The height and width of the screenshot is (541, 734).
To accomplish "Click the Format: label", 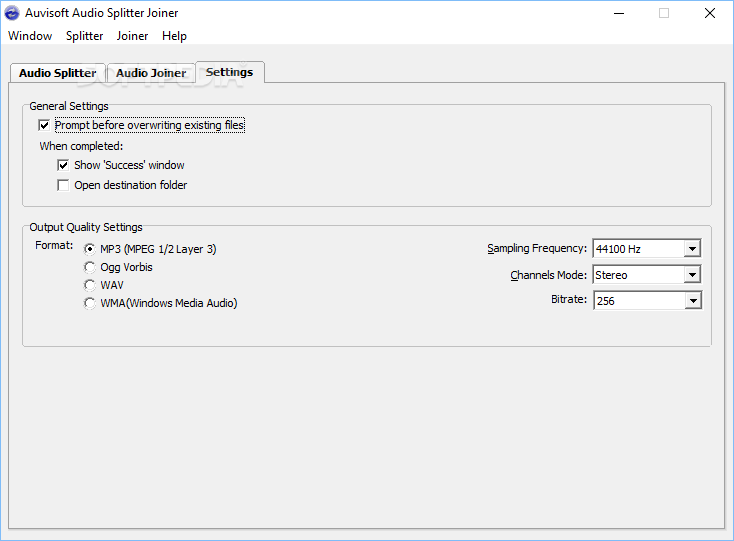I will (54, 245).
